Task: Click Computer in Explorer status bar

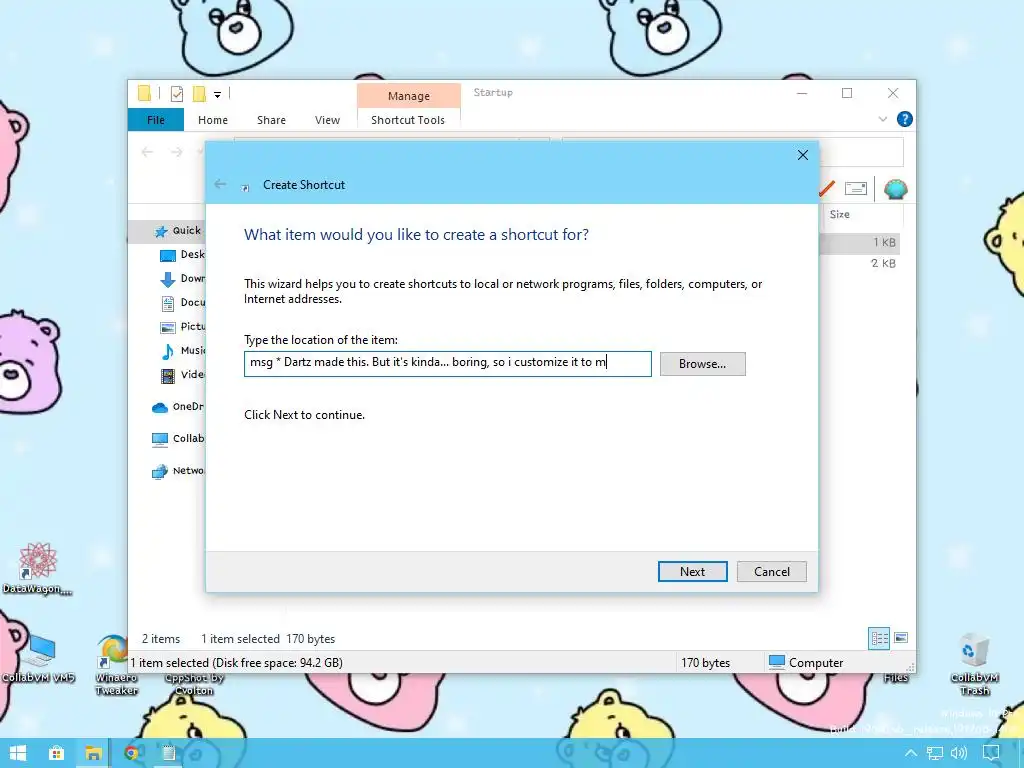Action: pyautogui.click(x=806, y=662)
